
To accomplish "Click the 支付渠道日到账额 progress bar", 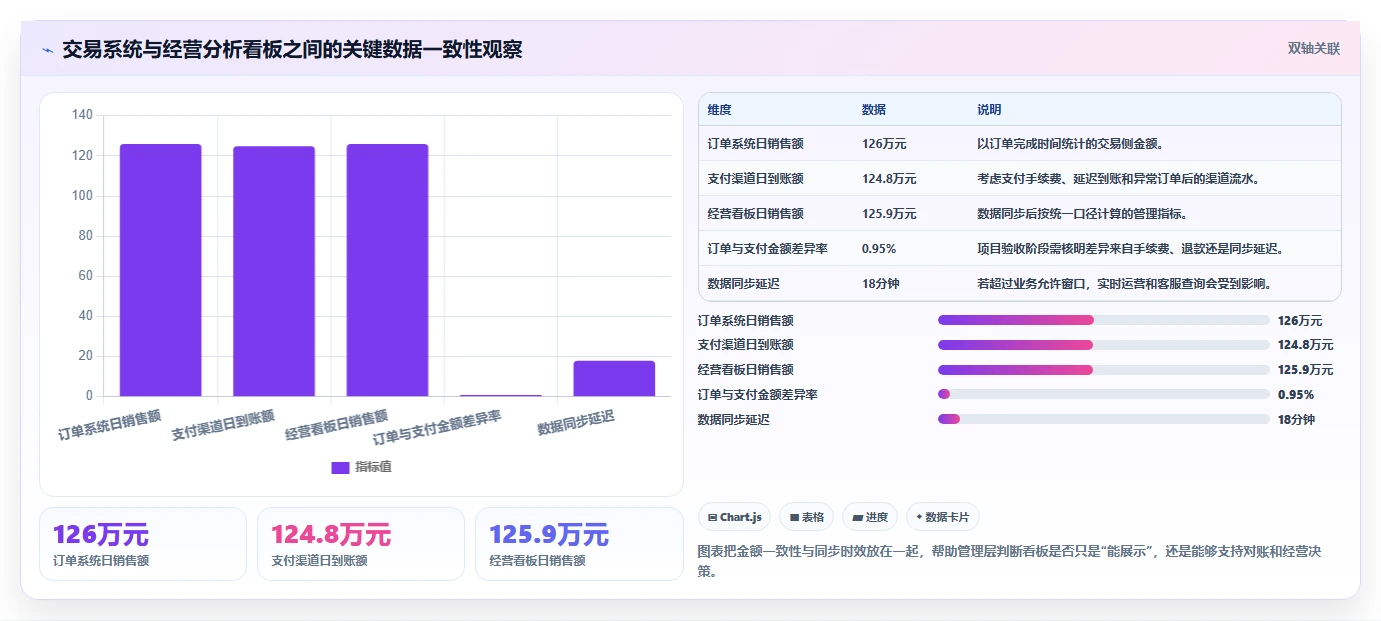I will 1103,345.
